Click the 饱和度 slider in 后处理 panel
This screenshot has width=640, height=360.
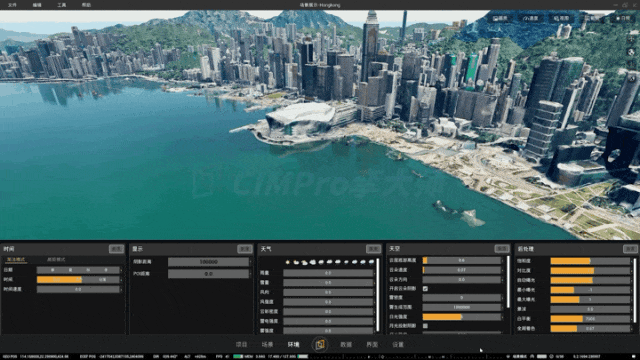point(590,261)
